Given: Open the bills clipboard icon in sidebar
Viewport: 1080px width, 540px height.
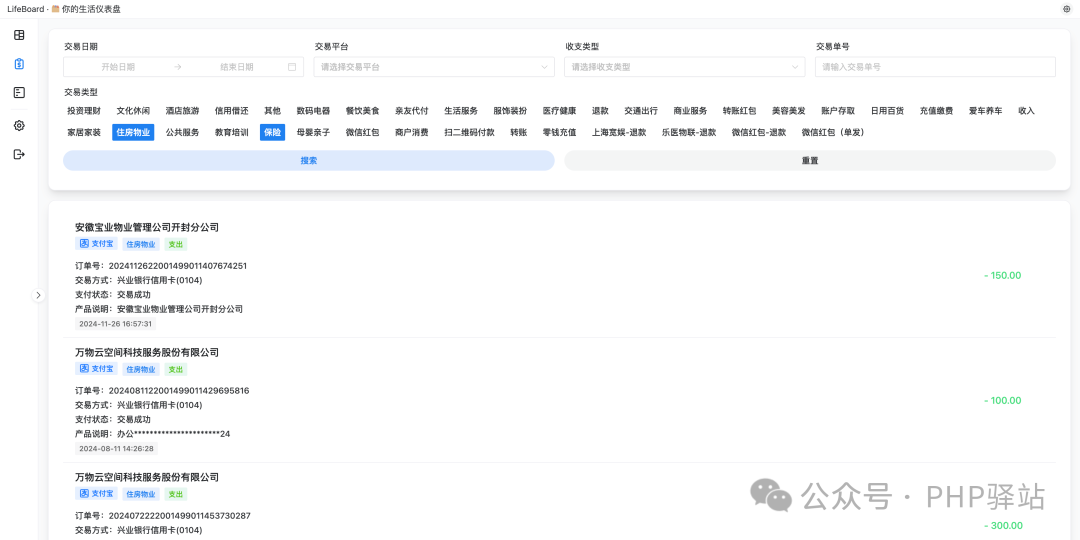Looking at the screenshot, I should (x=19, y=64).
